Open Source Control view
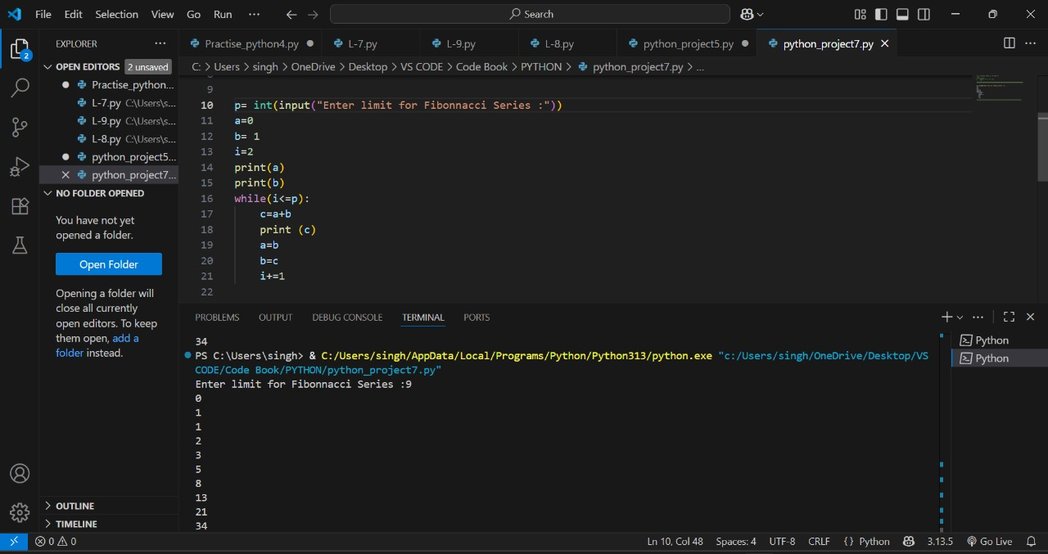 [x=20, y=127]
